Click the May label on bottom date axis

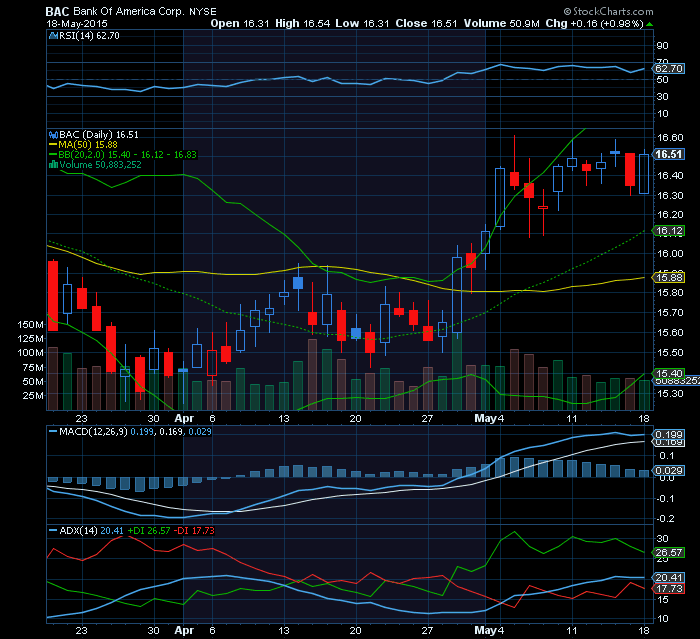485,631
